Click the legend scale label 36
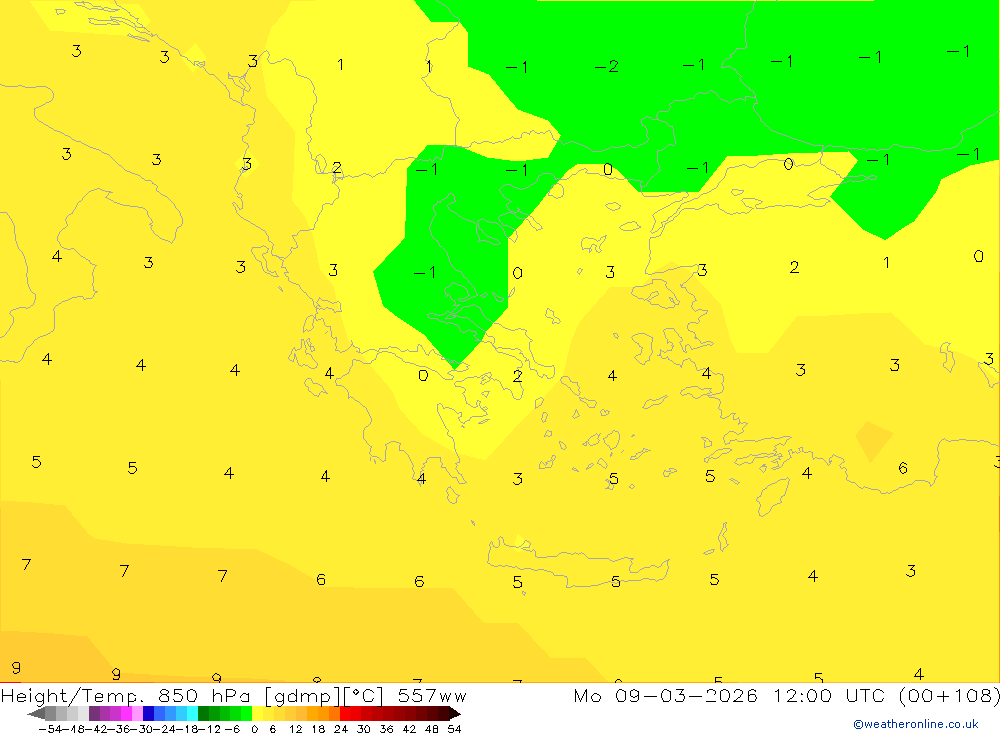Image resolution: width=1000 pixels, height=733 pixels. (x=386, y=729)
